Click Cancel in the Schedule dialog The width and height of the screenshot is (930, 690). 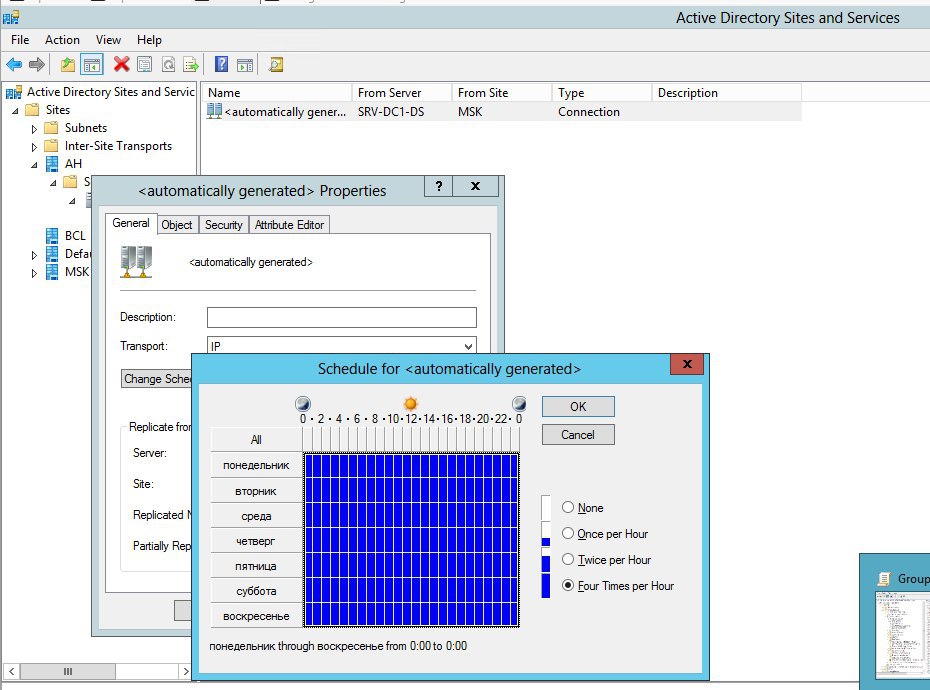coord(578,434)
